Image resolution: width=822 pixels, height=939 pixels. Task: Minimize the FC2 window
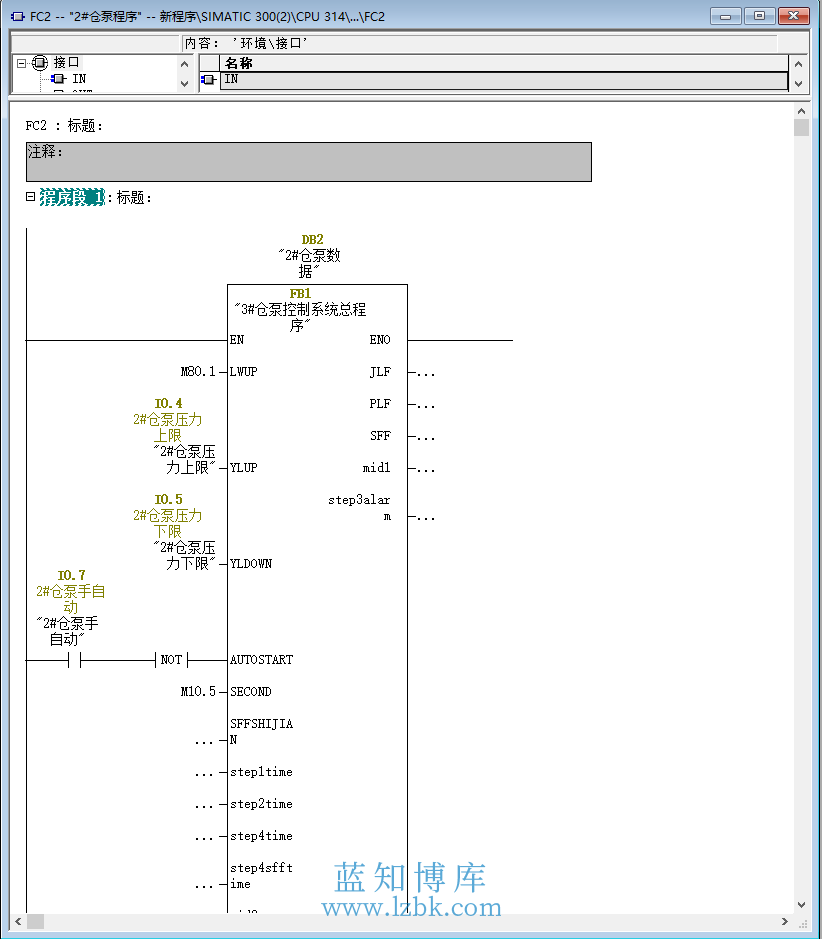tap(726, 16)
